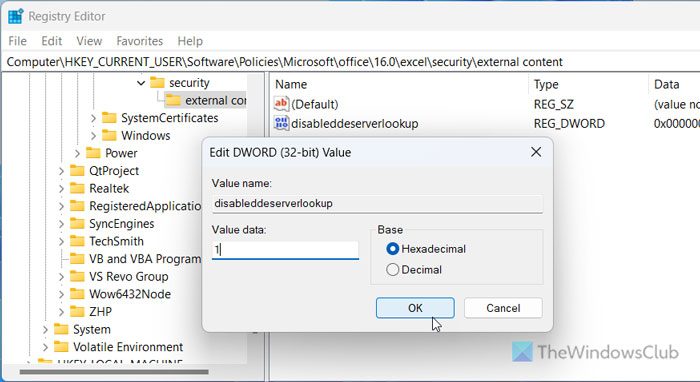Select the disableddeserverlookup value name

point(355,124)
